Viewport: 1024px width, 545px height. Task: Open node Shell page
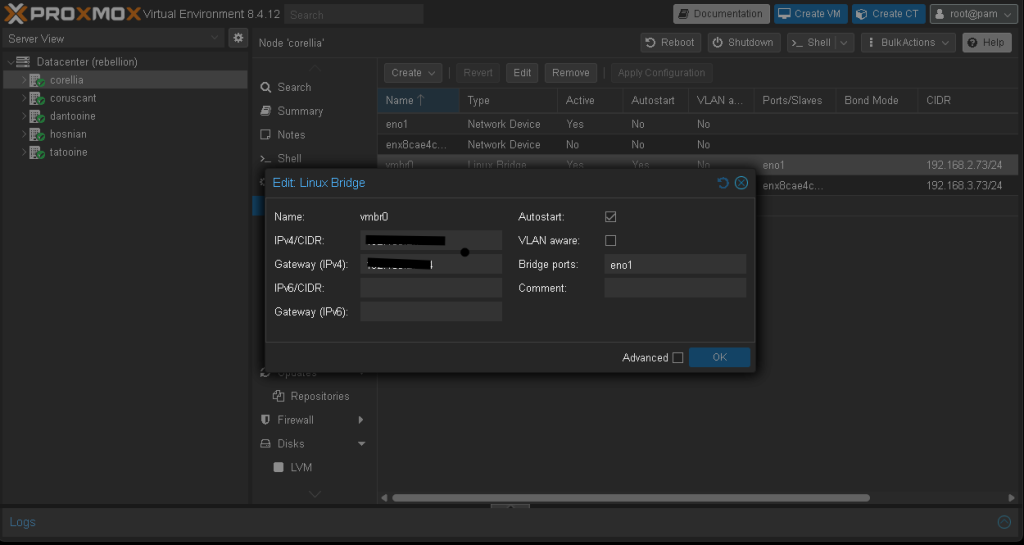(x=289, y=158)
